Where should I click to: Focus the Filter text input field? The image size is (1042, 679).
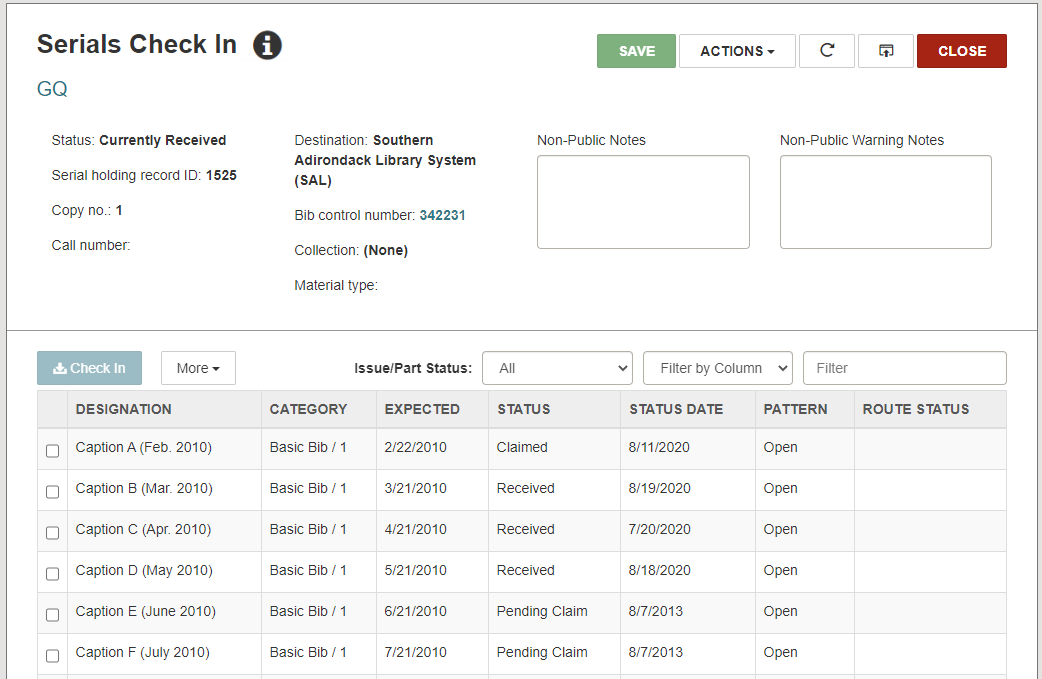(904, 368)
